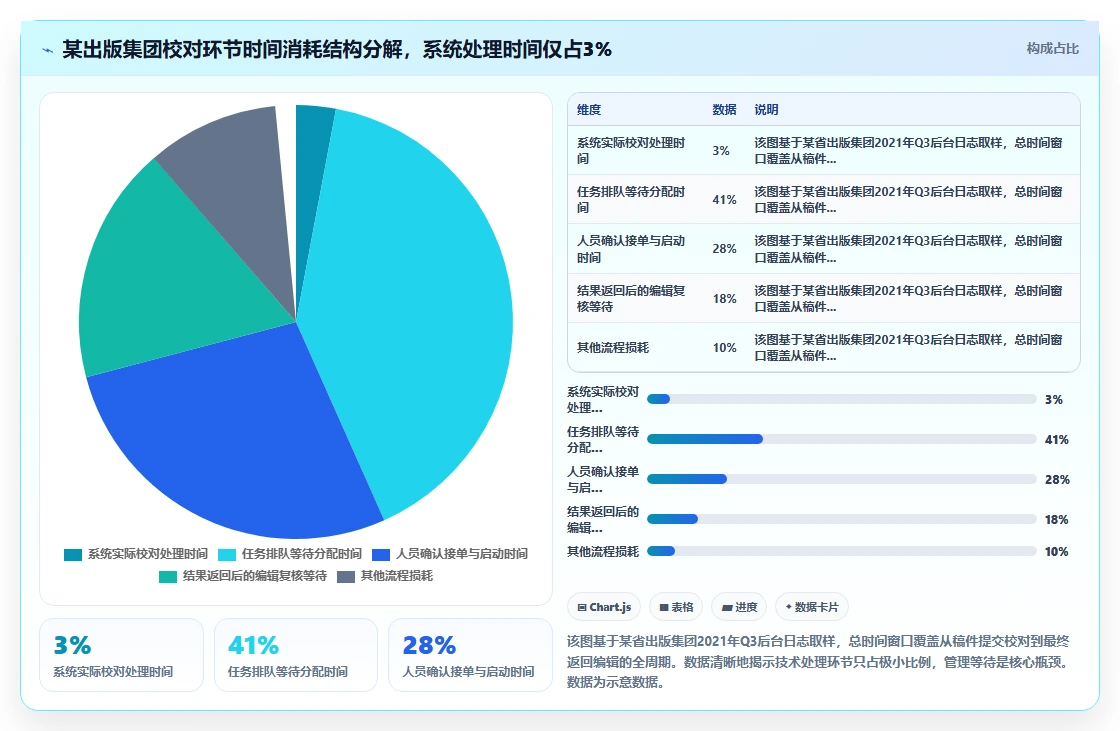
Task: Click the 41% value in the table
Action: [x=724, y=200]
